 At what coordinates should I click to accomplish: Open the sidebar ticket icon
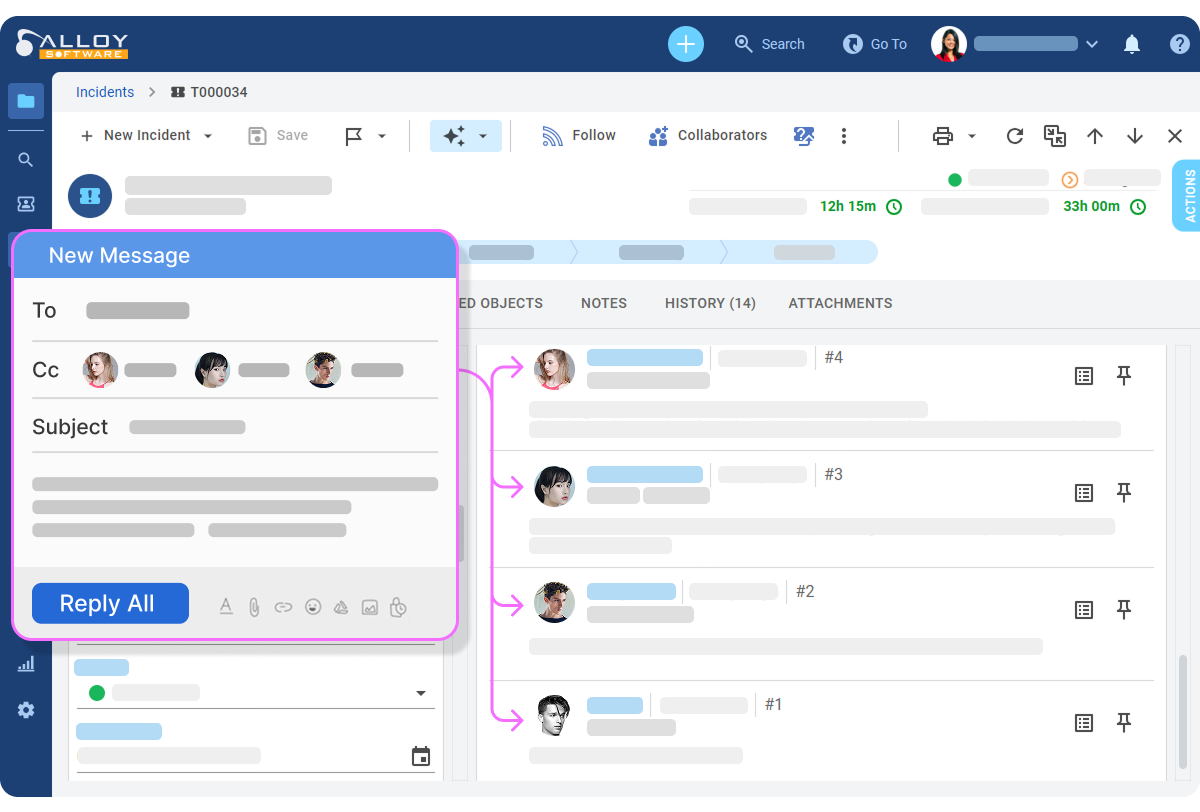coord(26,203)
